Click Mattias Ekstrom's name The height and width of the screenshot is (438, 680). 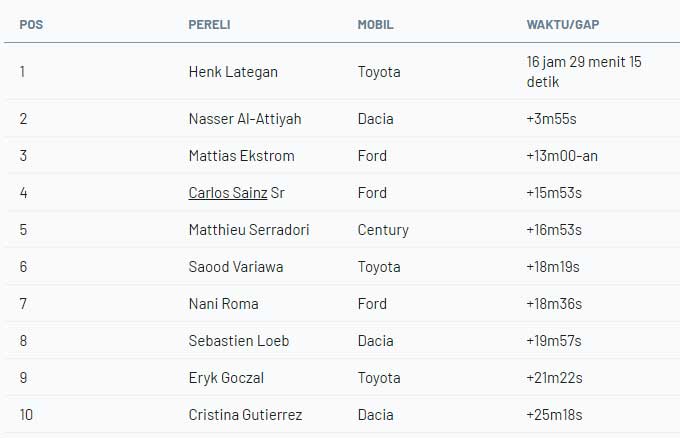pyautogui.click(x=241, y=156)
